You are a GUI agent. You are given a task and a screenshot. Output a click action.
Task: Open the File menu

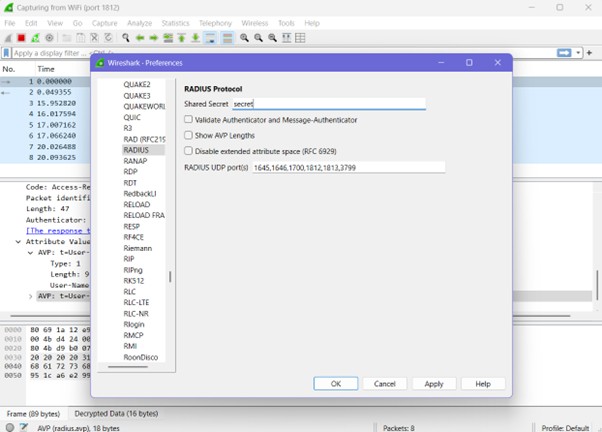10,23
